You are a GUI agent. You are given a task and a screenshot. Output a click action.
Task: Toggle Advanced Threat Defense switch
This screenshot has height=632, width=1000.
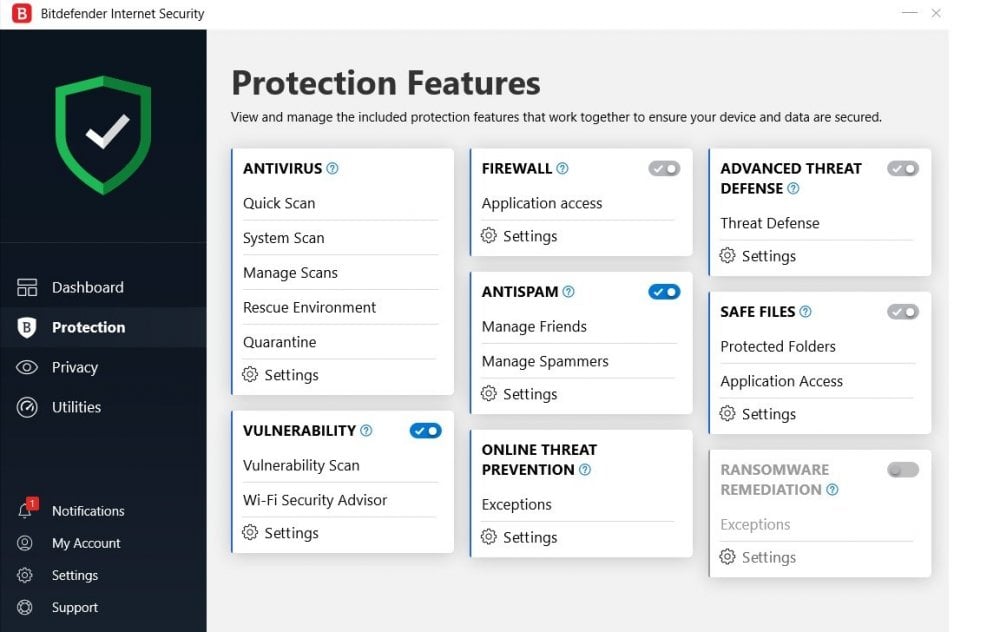click(903, 169)
